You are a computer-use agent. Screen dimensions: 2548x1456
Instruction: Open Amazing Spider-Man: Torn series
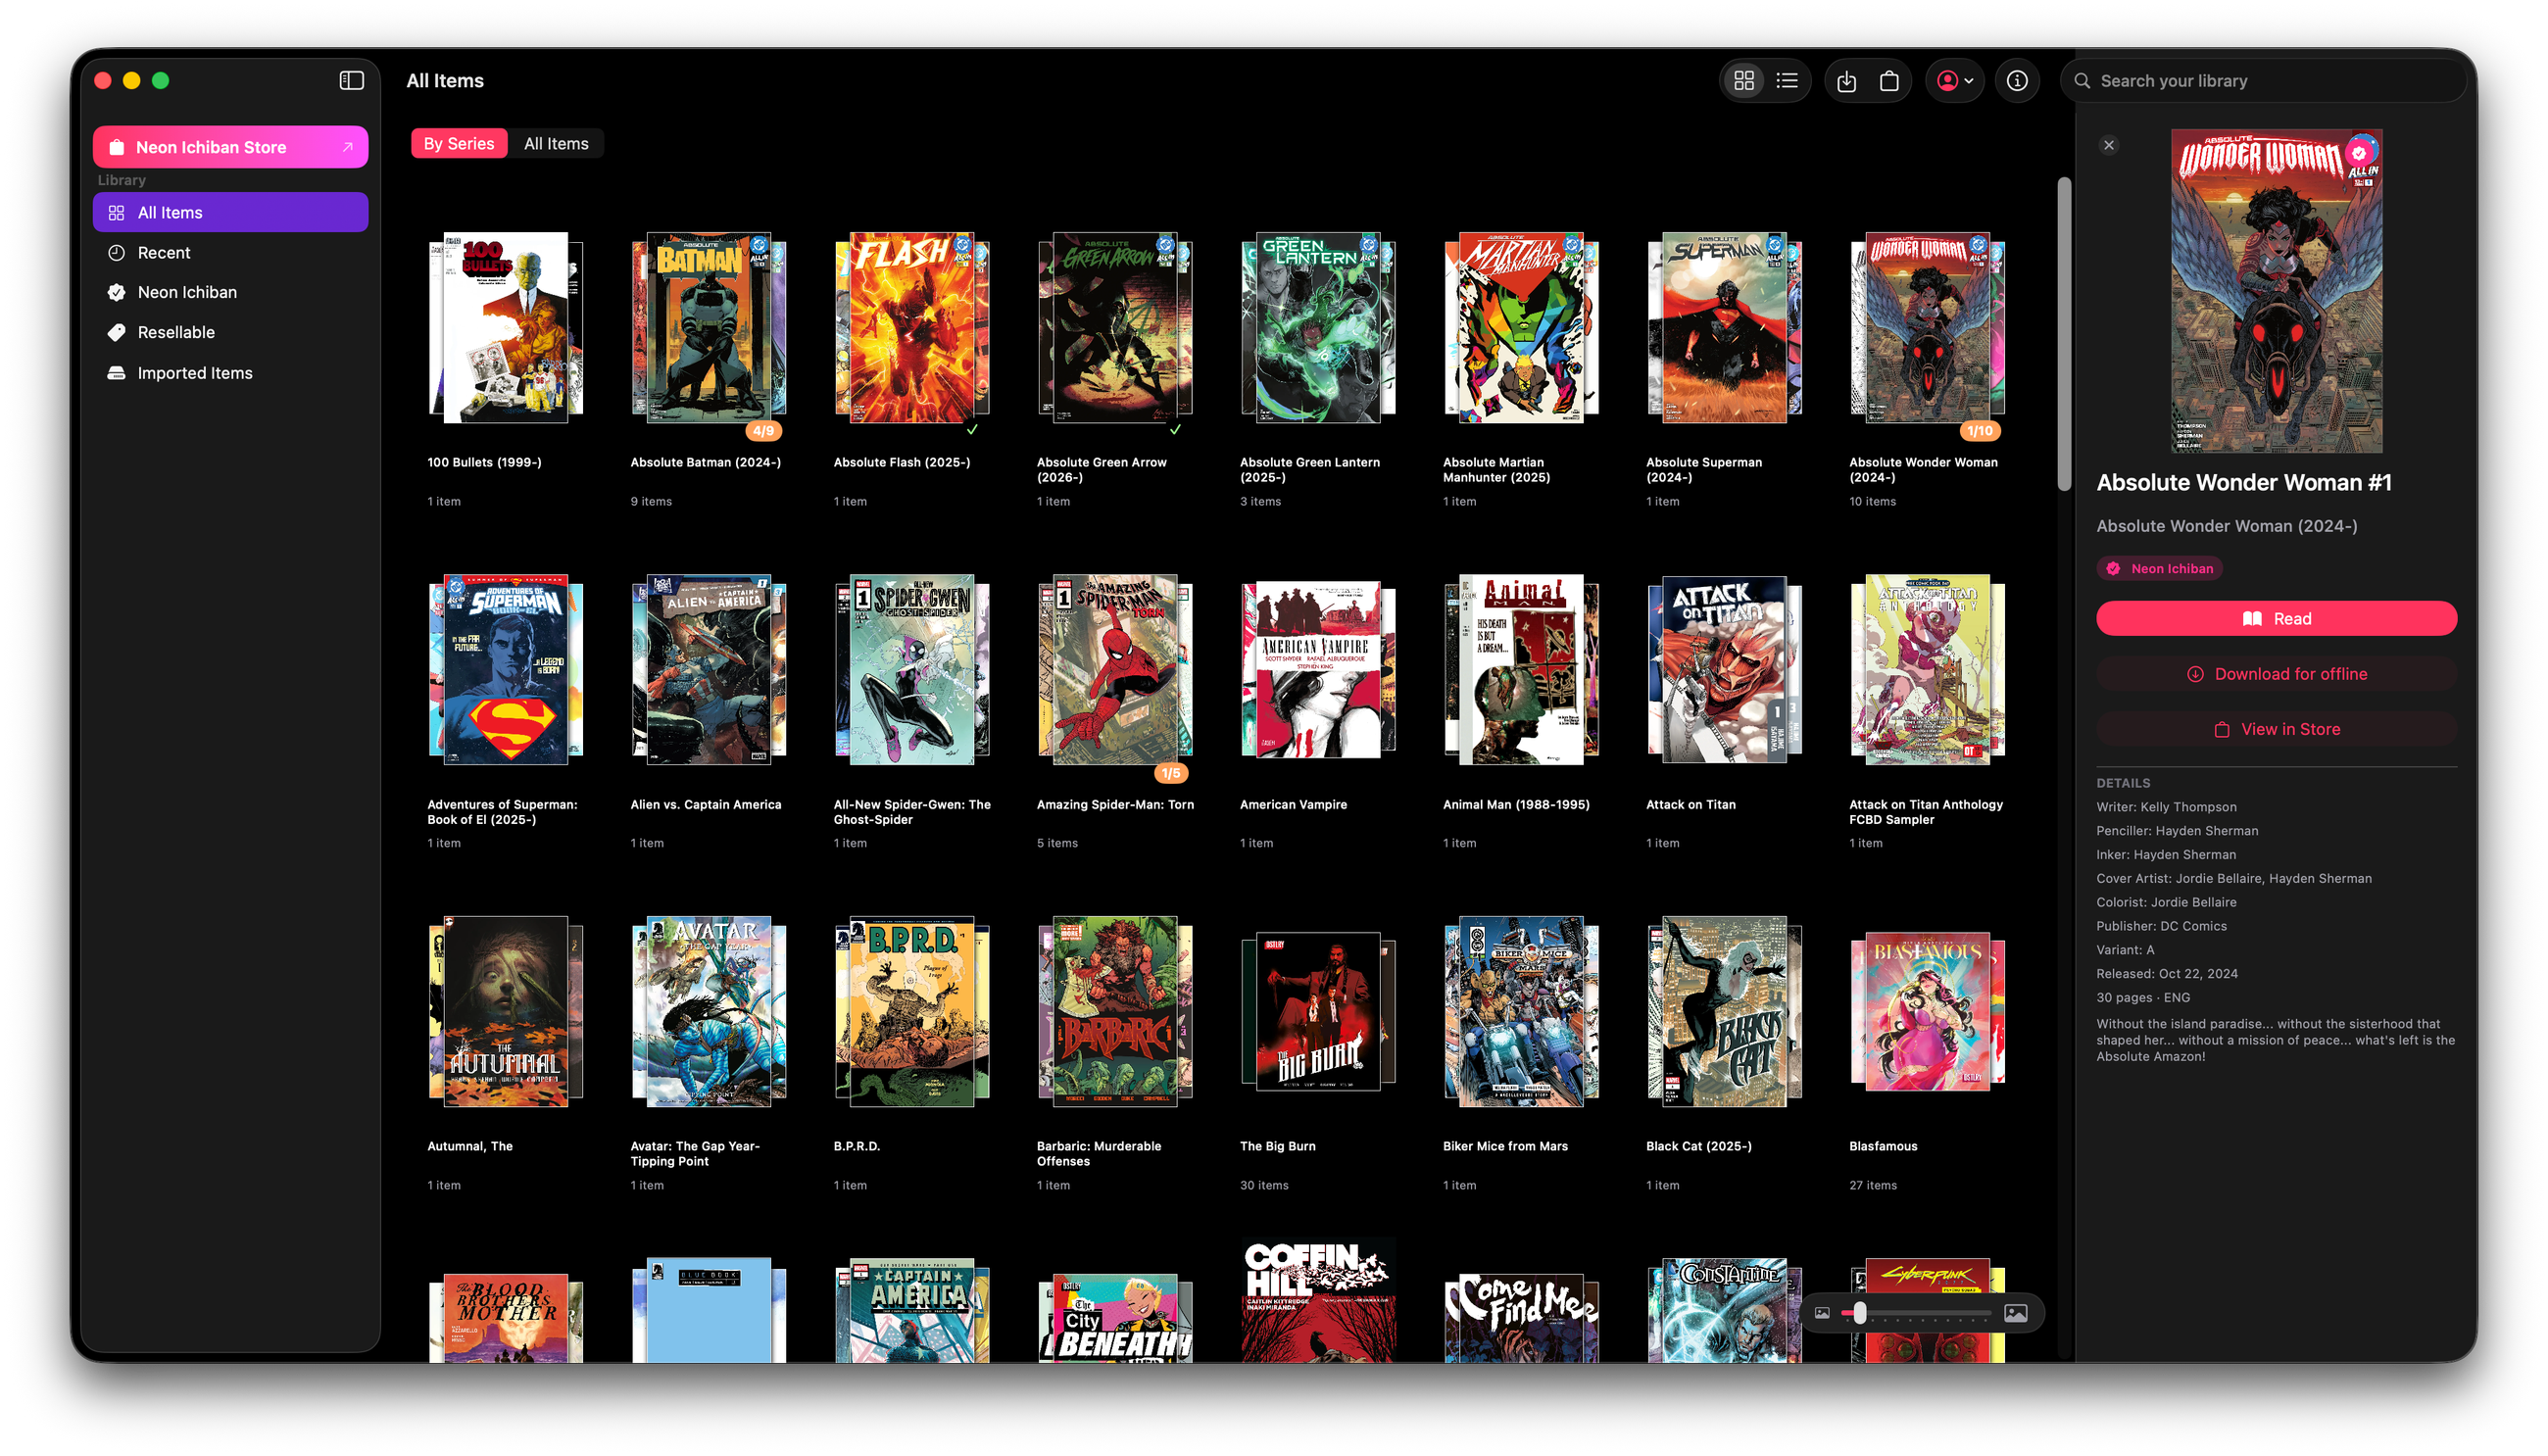[1115, 669]
